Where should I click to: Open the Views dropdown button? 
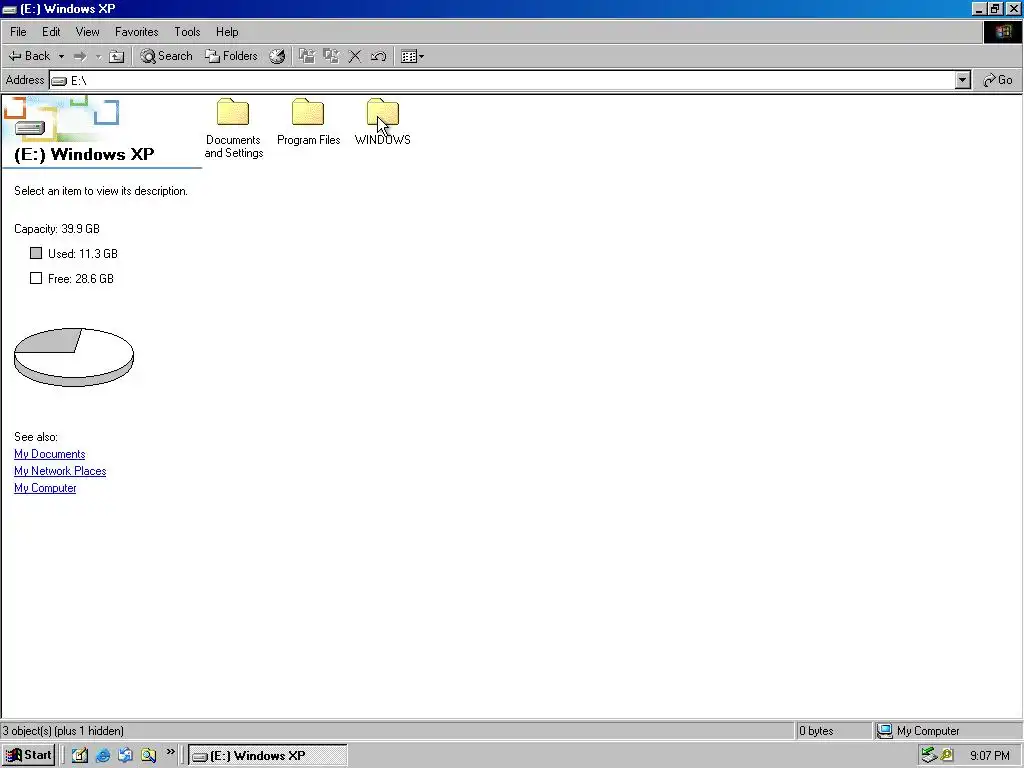[412, 56]
